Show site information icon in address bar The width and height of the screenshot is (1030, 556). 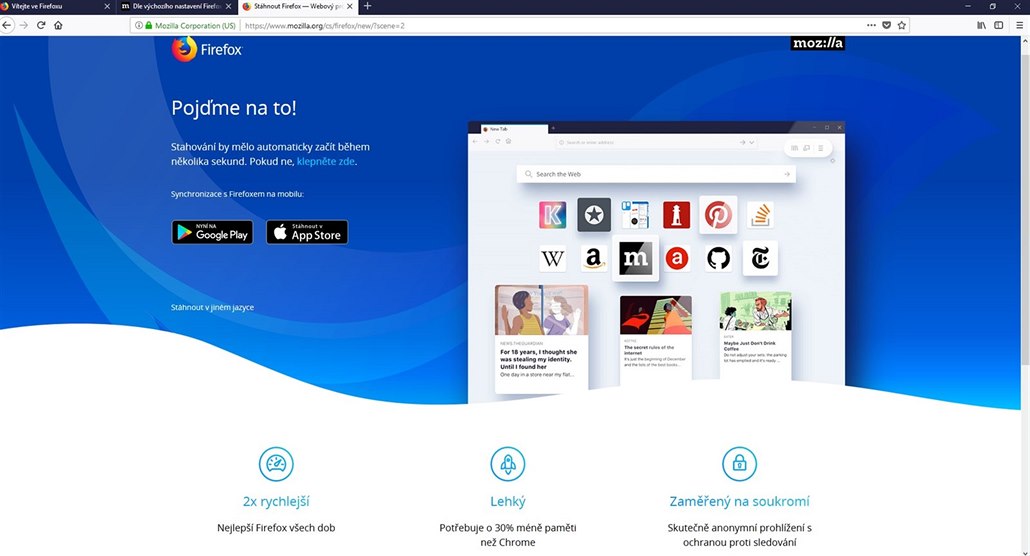pos(139,26)
